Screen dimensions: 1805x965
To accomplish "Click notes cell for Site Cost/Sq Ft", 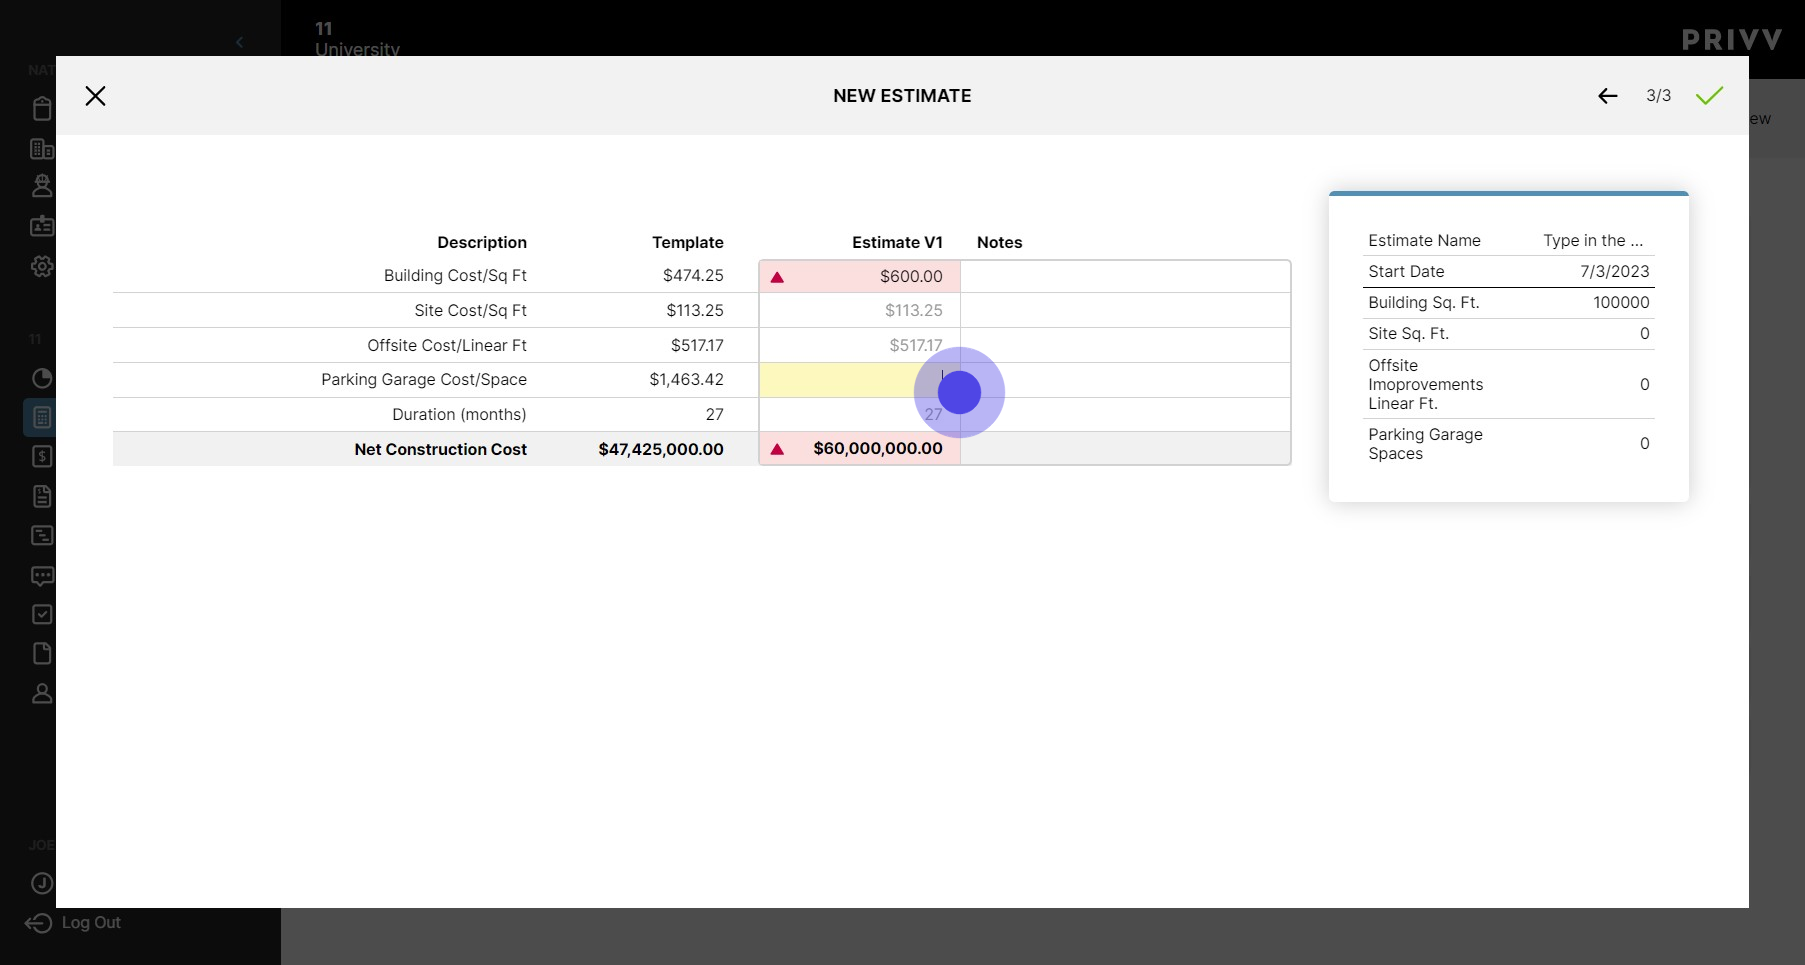I will pos(1125,310).
